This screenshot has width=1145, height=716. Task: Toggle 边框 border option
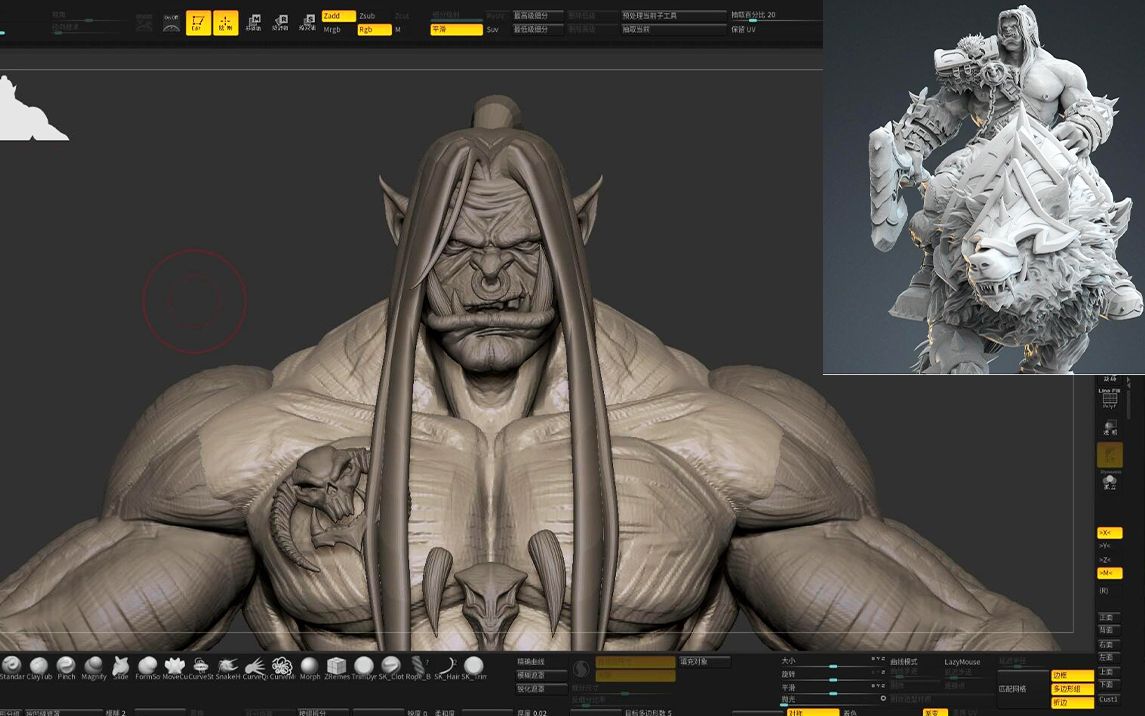click(x=1072, y=676)
